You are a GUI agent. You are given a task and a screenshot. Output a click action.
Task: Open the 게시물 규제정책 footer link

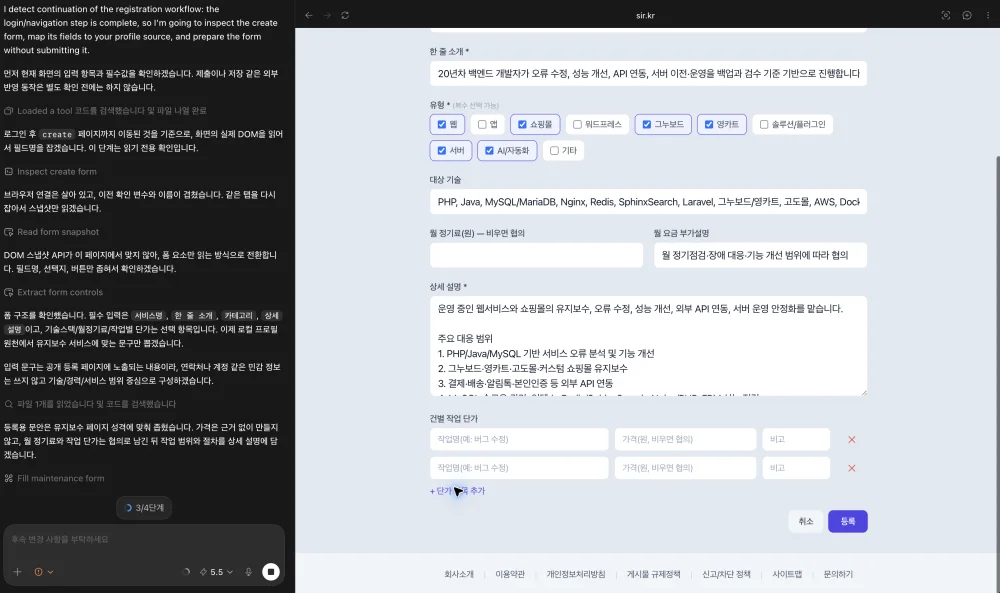[654, 575]
